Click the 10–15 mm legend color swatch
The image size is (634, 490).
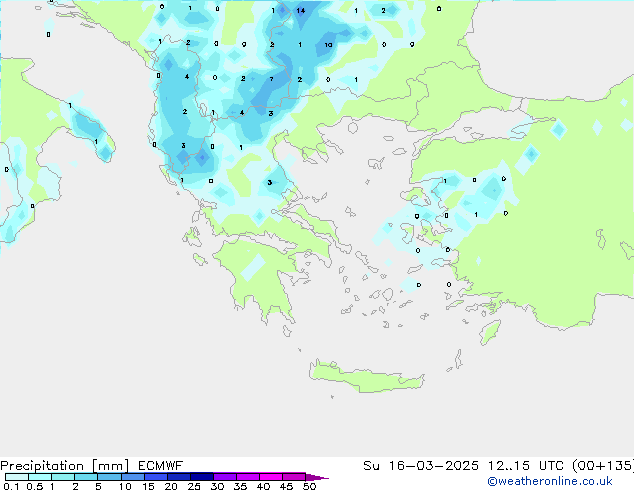click(132, 477)
